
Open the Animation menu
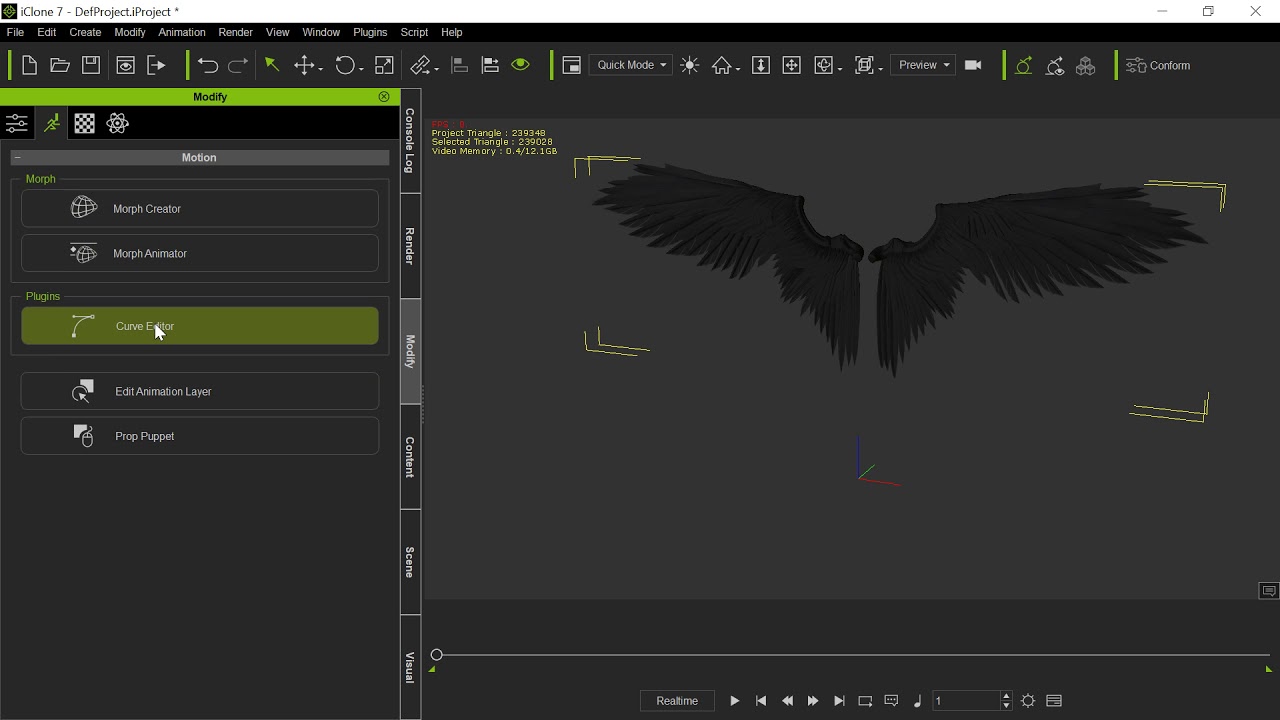click(182, 32)
